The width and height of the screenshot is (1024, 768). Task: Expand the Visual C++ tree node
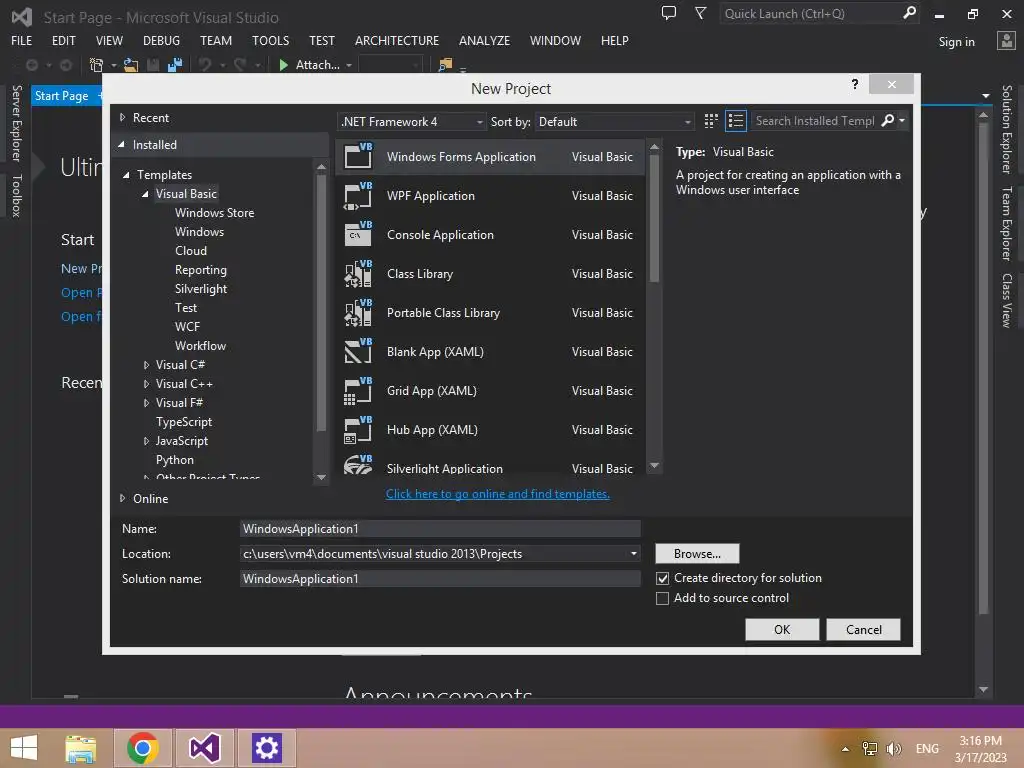click(146, 384)
